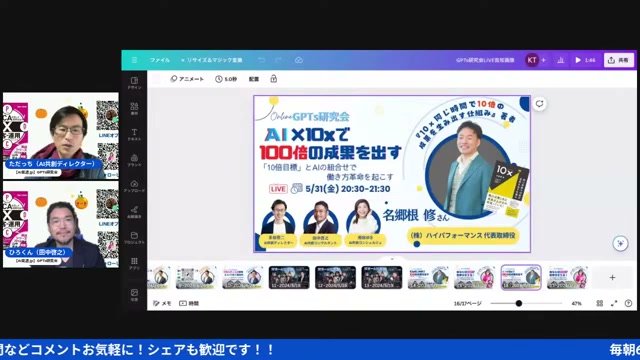Image resolution: width=640 pixels, height=360 pixels.
Task: Click the KT user avatar
Action: [x=532, y=60]
